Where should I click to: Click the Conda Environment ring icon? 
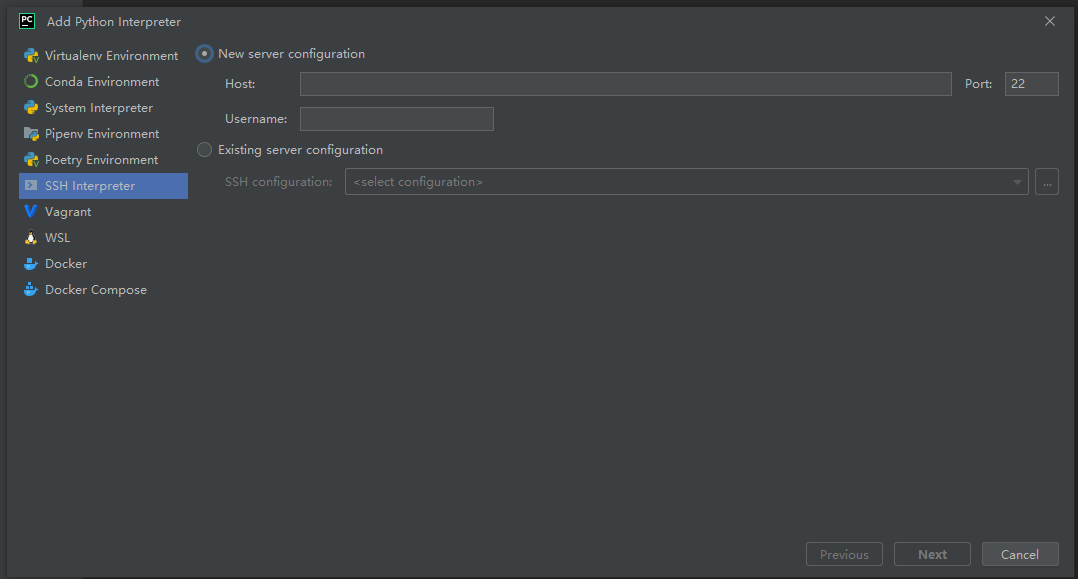[x=31, y=82]
